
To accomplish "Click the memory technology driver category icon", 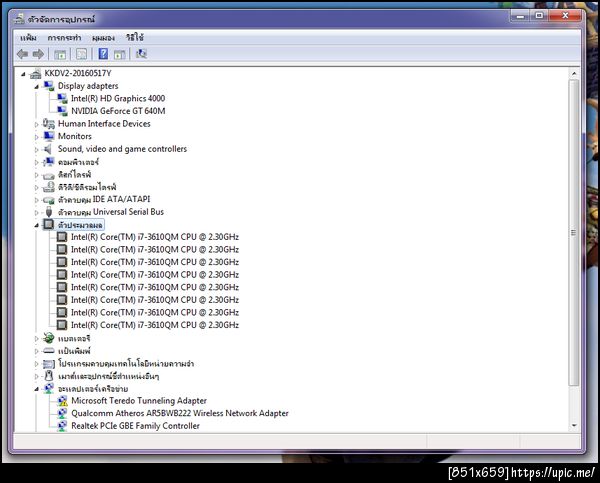I will pos(49,364).
